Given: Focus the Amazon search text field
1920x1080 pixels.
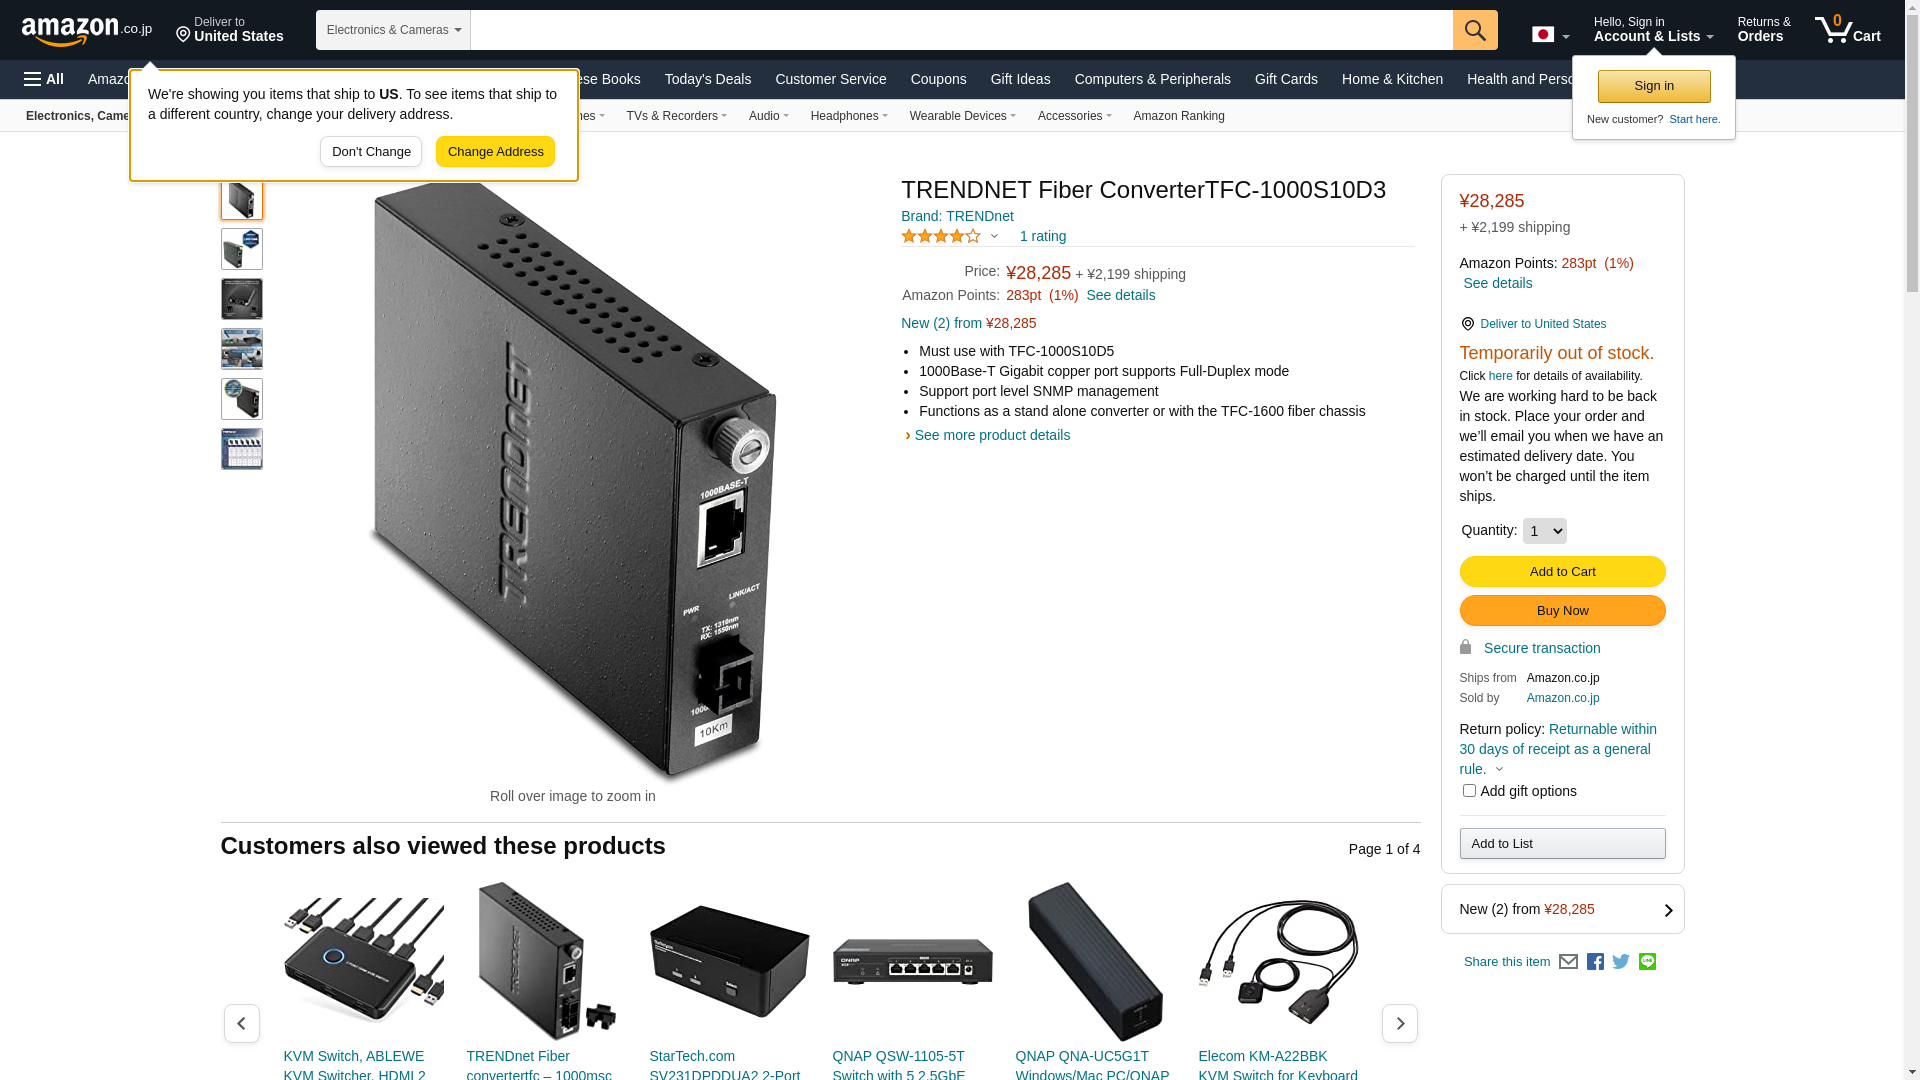Looking at the screenshot, I should tap(961, 30).
